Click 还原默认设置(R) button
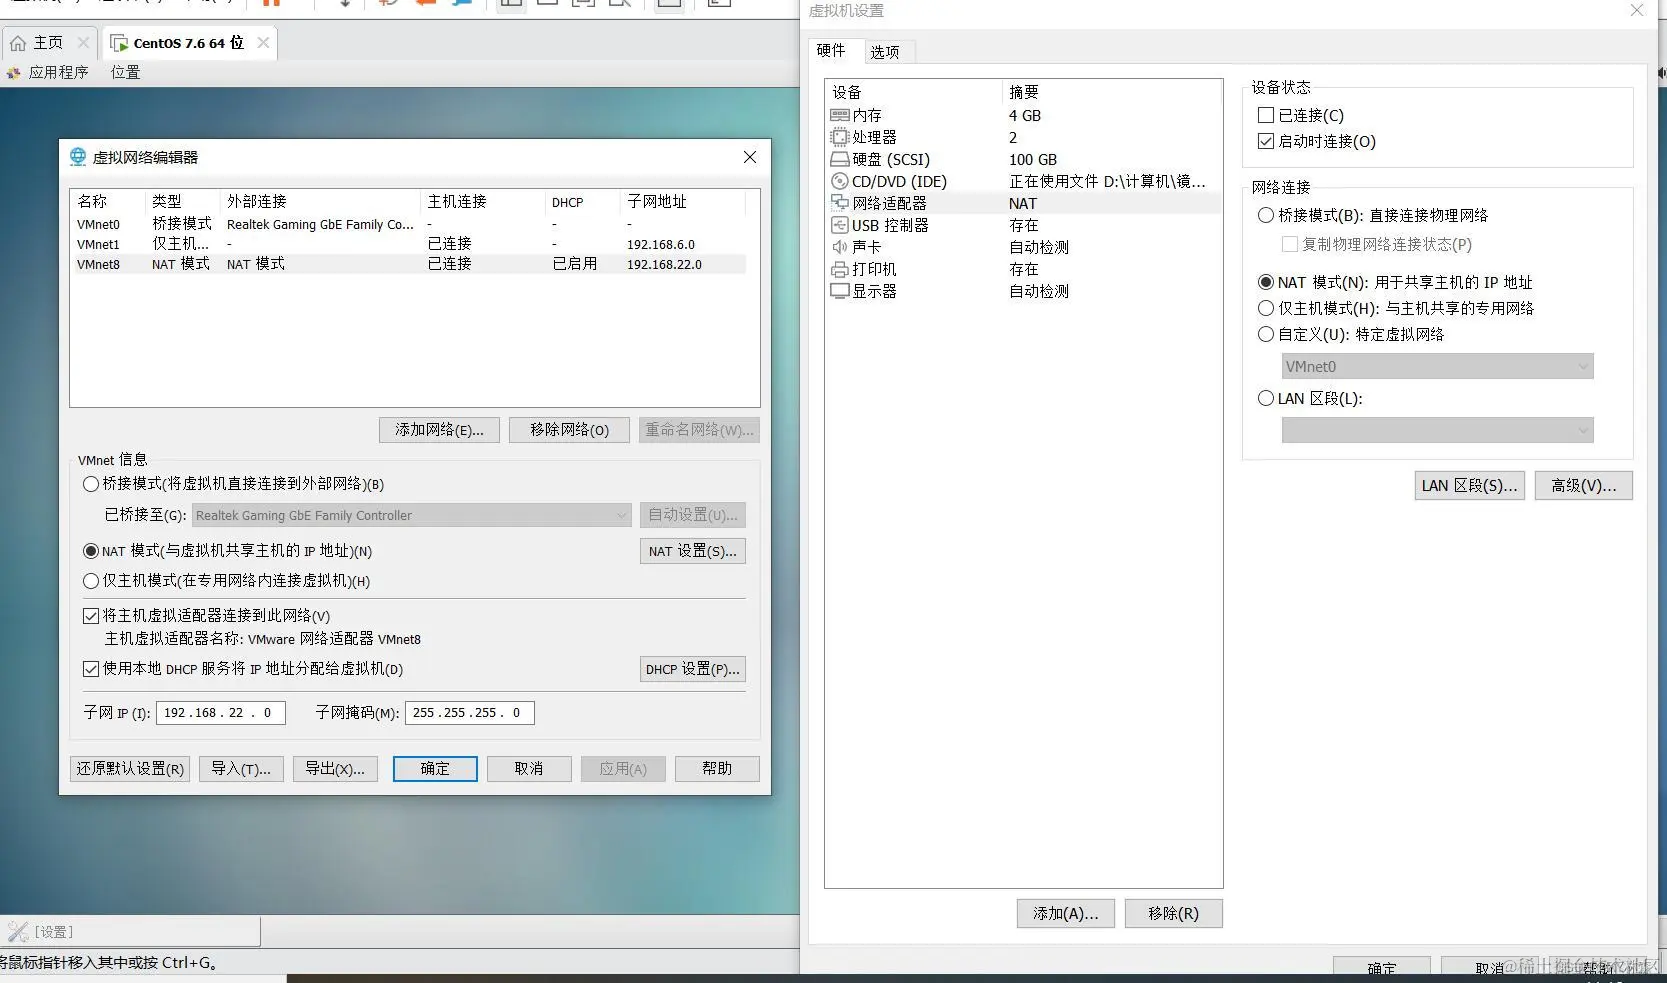The width and height of the screenshot is (1667, 983). point(130,768)
